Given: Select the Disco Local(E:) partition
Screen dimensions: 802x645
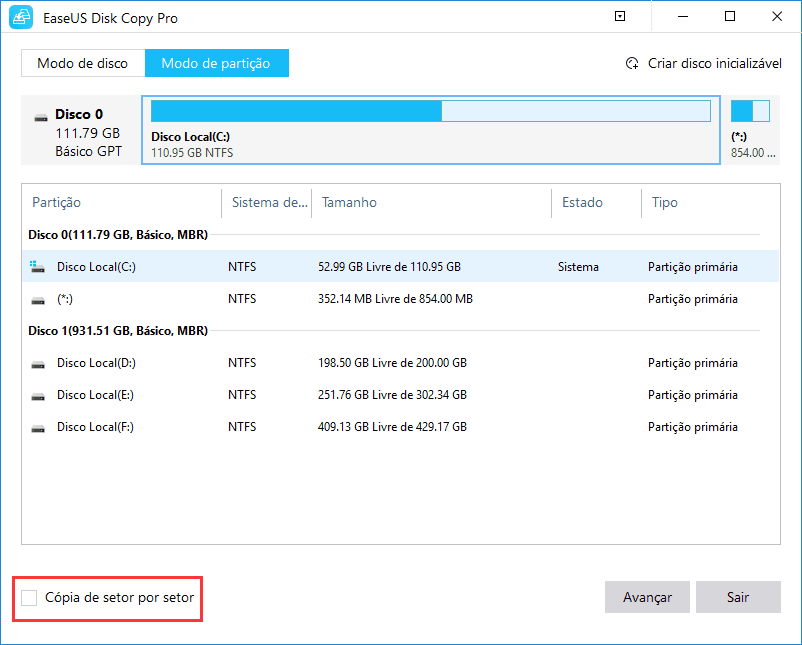Looking at the screenshot, I should (x=95, y=395).
